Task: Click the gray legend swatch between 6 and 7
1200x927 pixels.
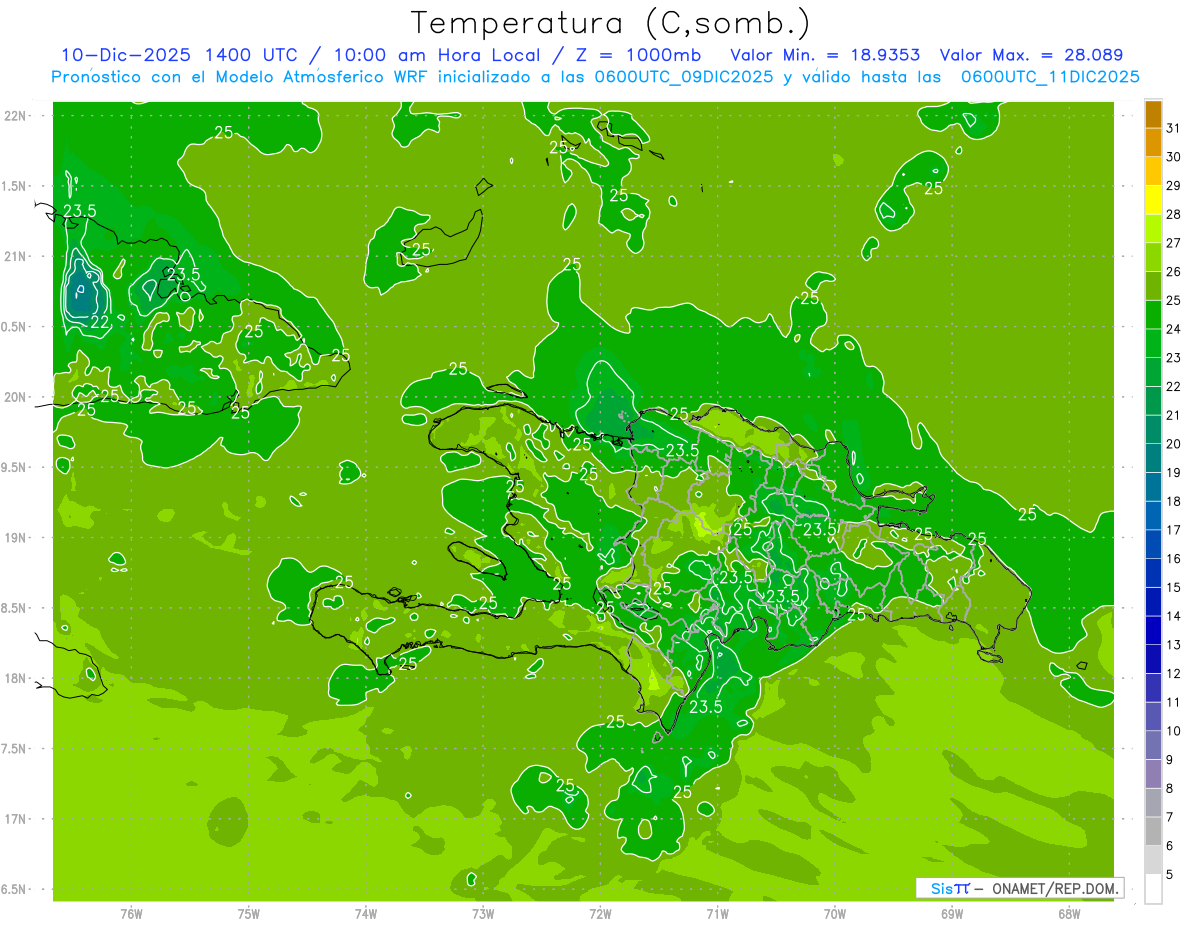Action: coord(1153,831)
